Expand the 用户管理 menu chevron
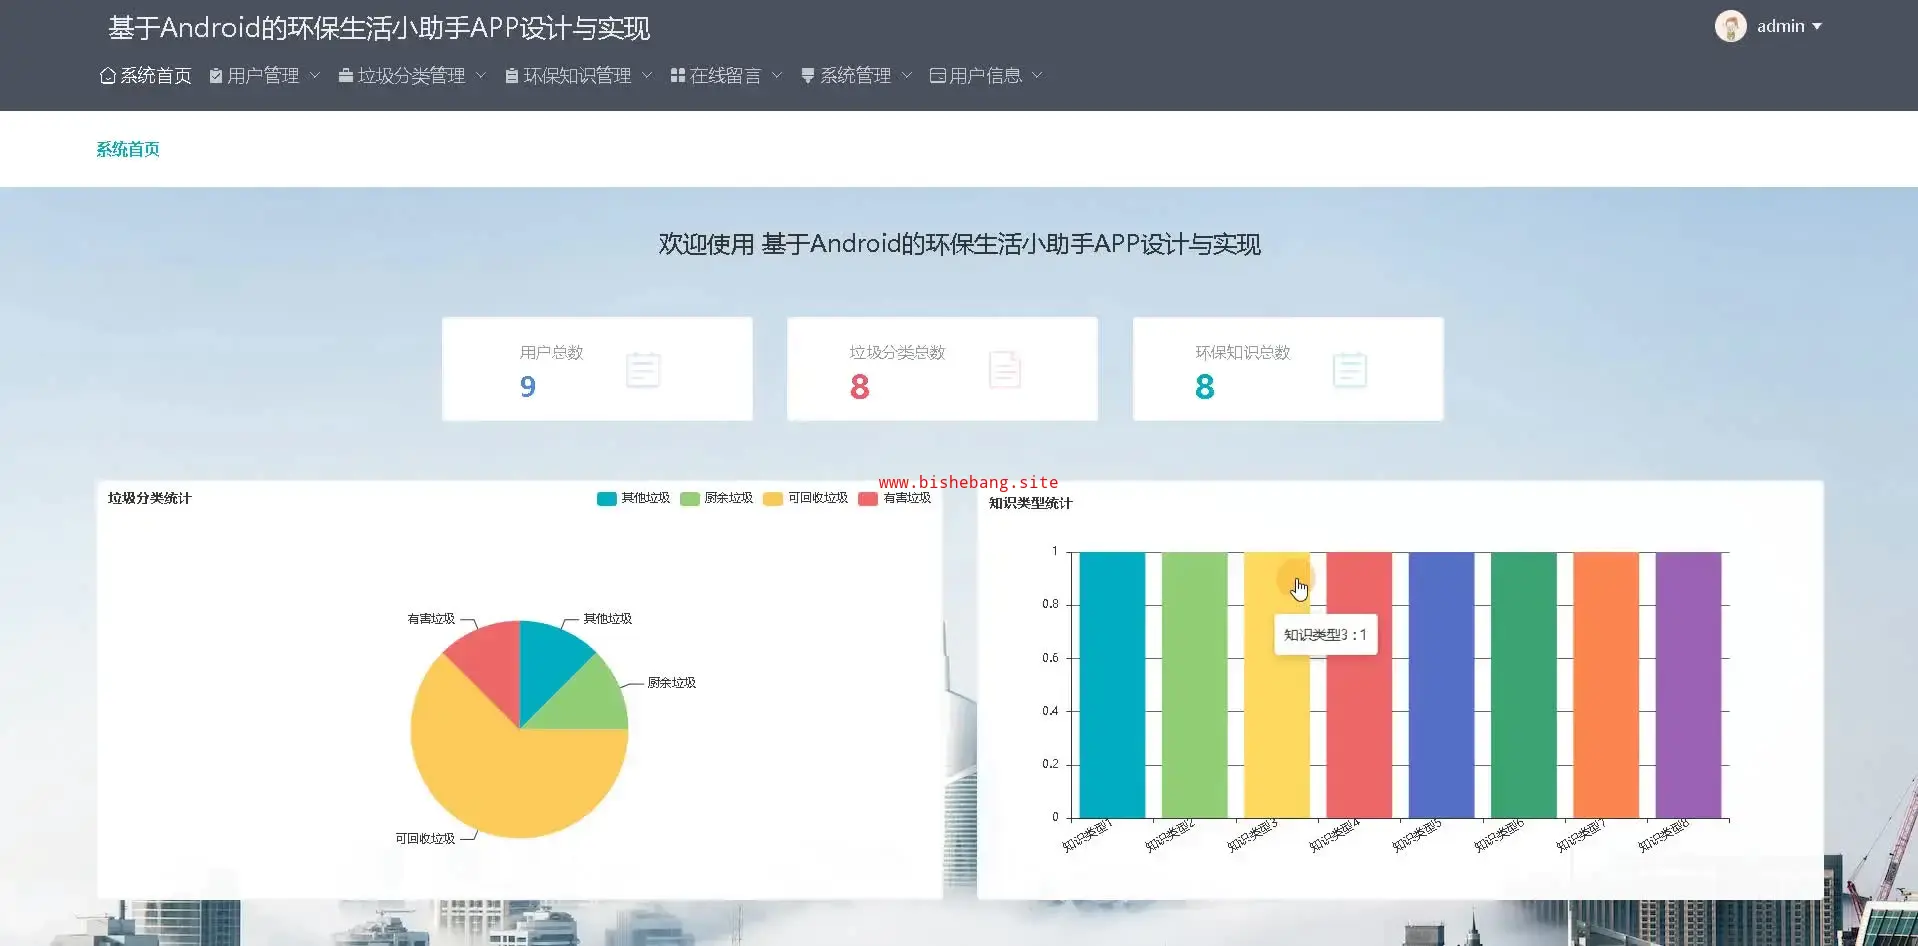Image resolution: width=1918 pixels, height=946 pixels. [x=315, y=75]
